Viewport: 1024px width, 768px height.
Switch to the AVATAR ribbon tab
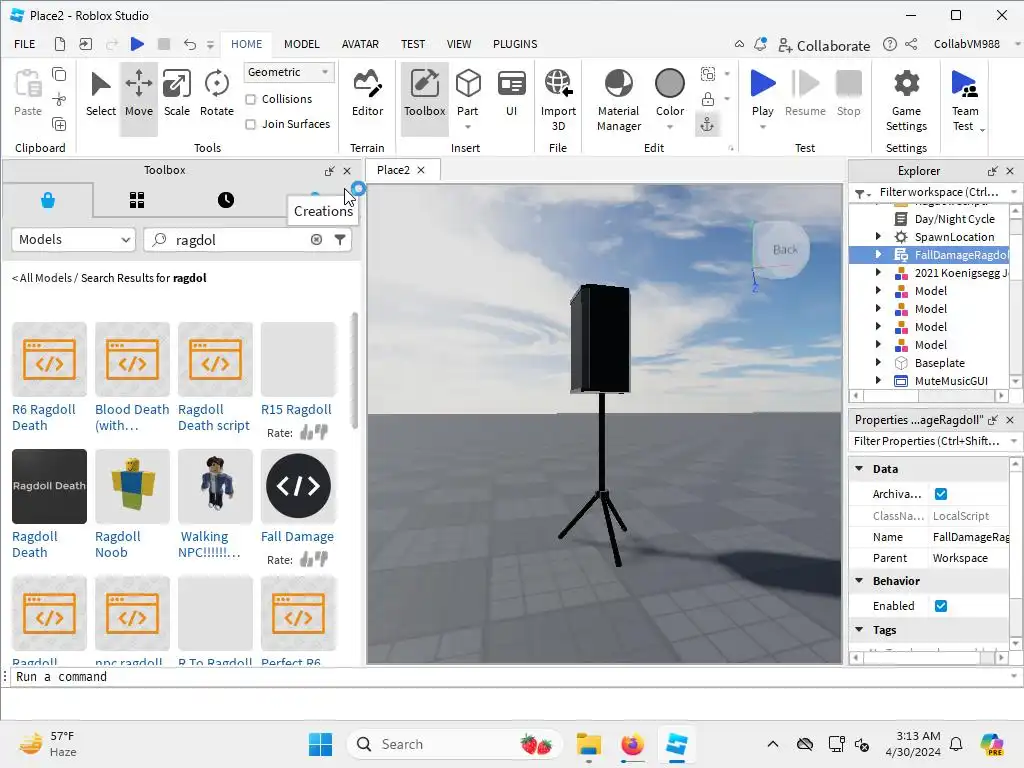click(360, 44)
